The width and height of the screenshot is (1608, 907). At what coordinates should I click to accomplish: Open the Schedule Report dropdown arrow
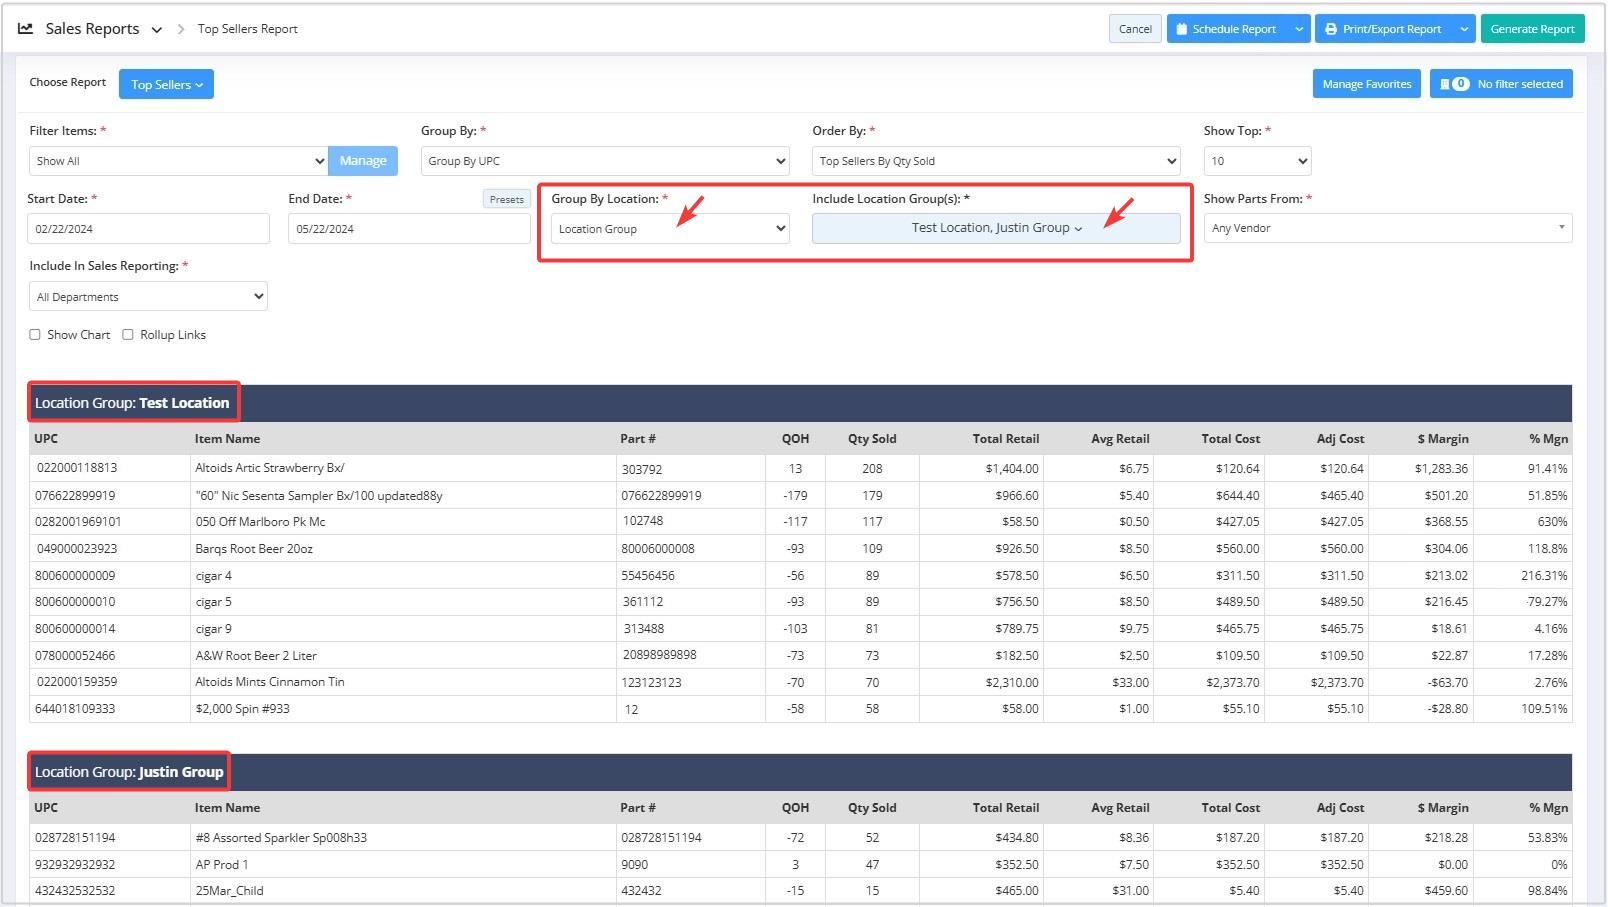click(1299, 29)
